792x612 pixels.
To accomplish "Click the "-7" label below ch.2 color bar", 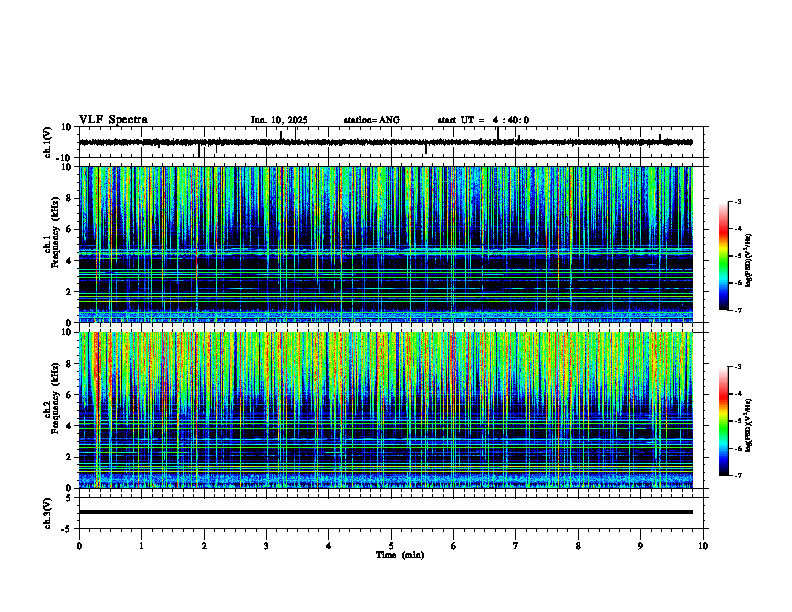I will 738,475.
